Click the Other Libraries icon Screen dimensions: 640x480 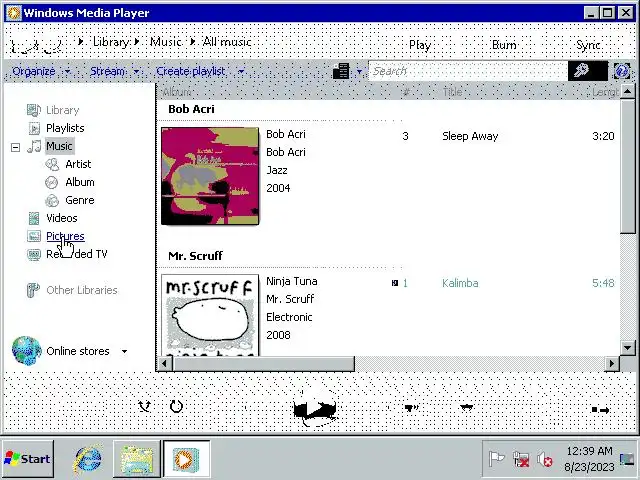(33, 290)
